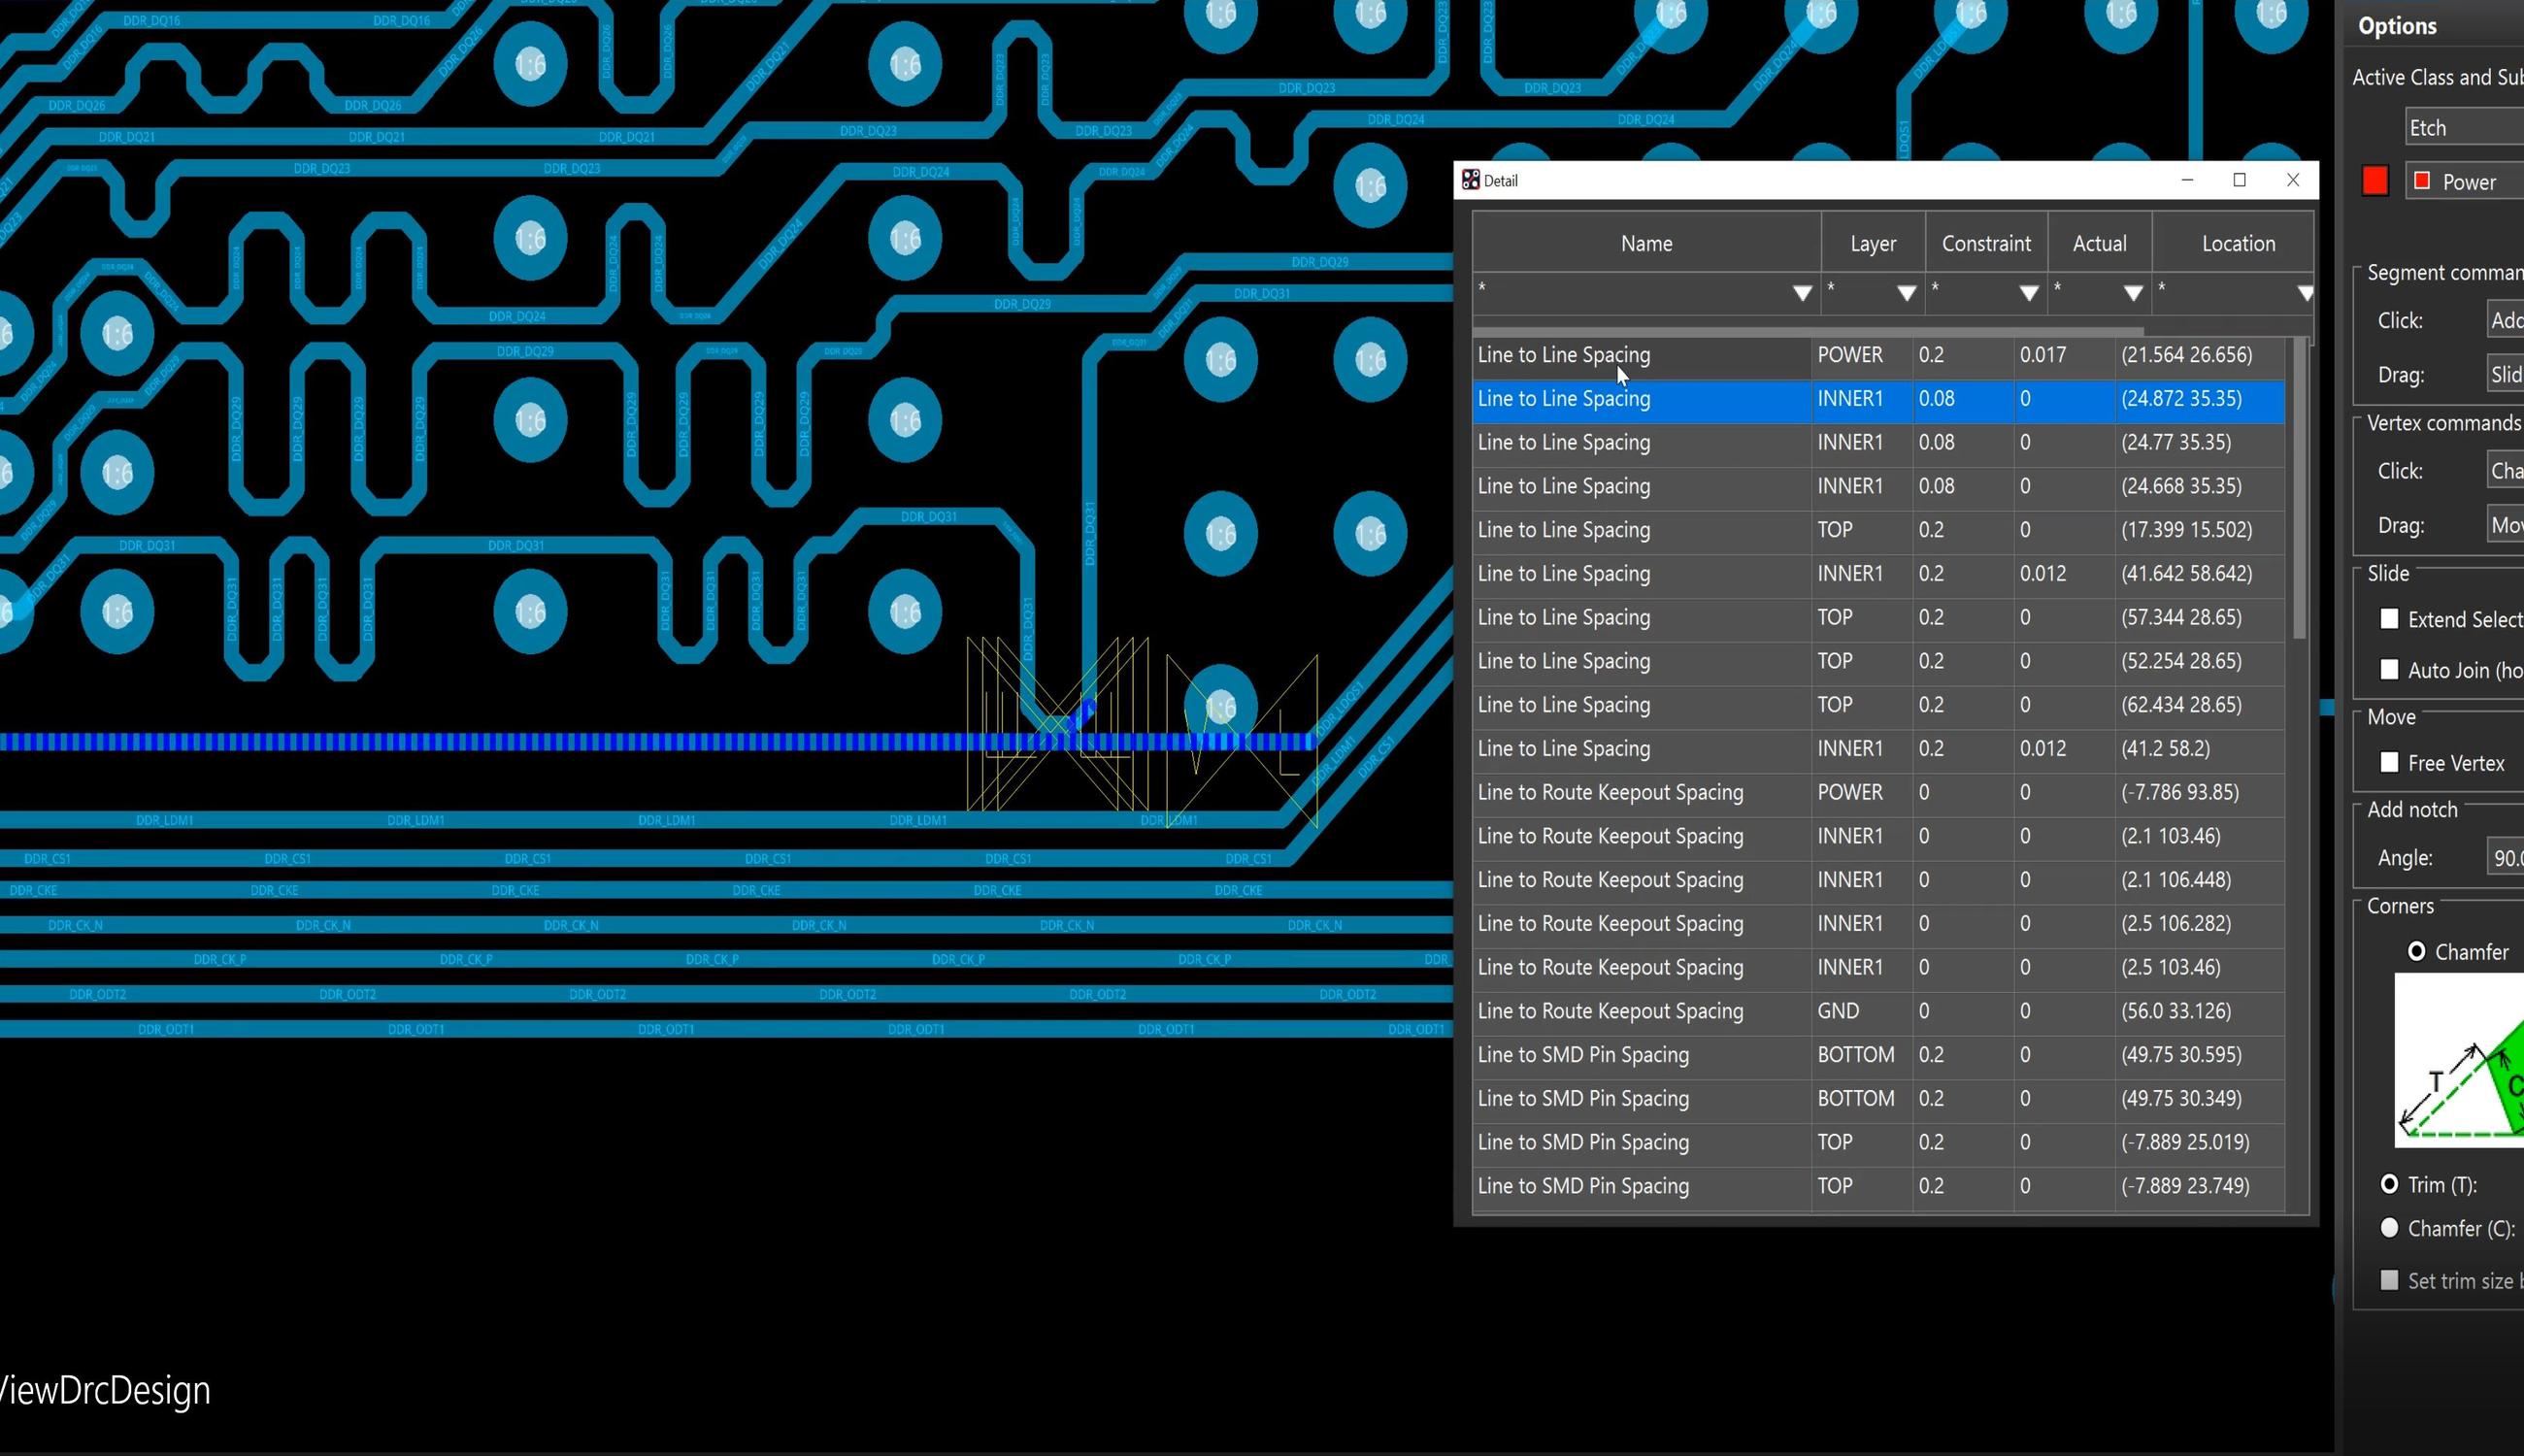Select the Chamfer corners radio button

point(2416,951)
